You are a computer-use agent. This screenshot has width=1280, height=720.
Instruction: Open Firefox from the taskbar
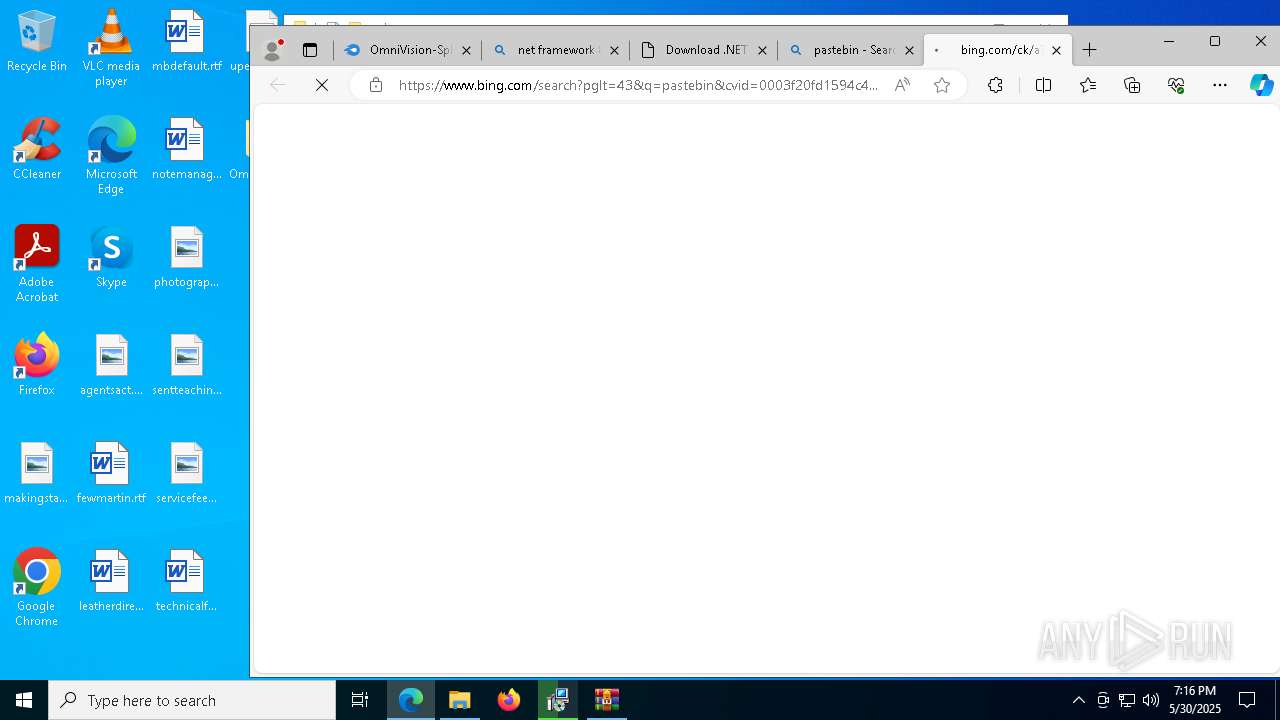(x=509, y=700)
